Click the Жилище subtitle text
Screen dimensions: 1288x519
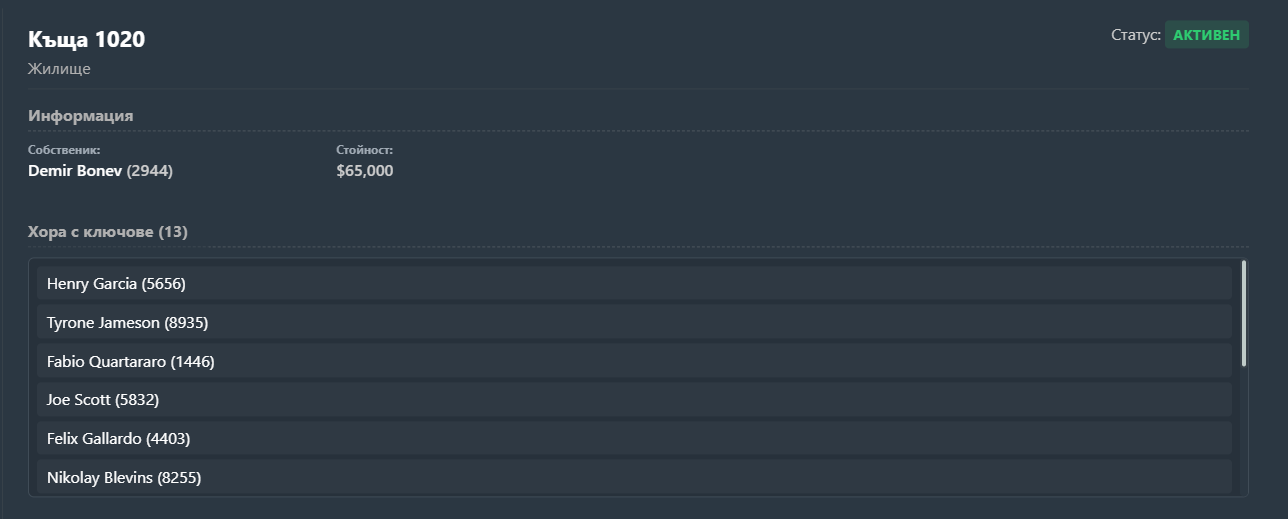click(59, 70)
